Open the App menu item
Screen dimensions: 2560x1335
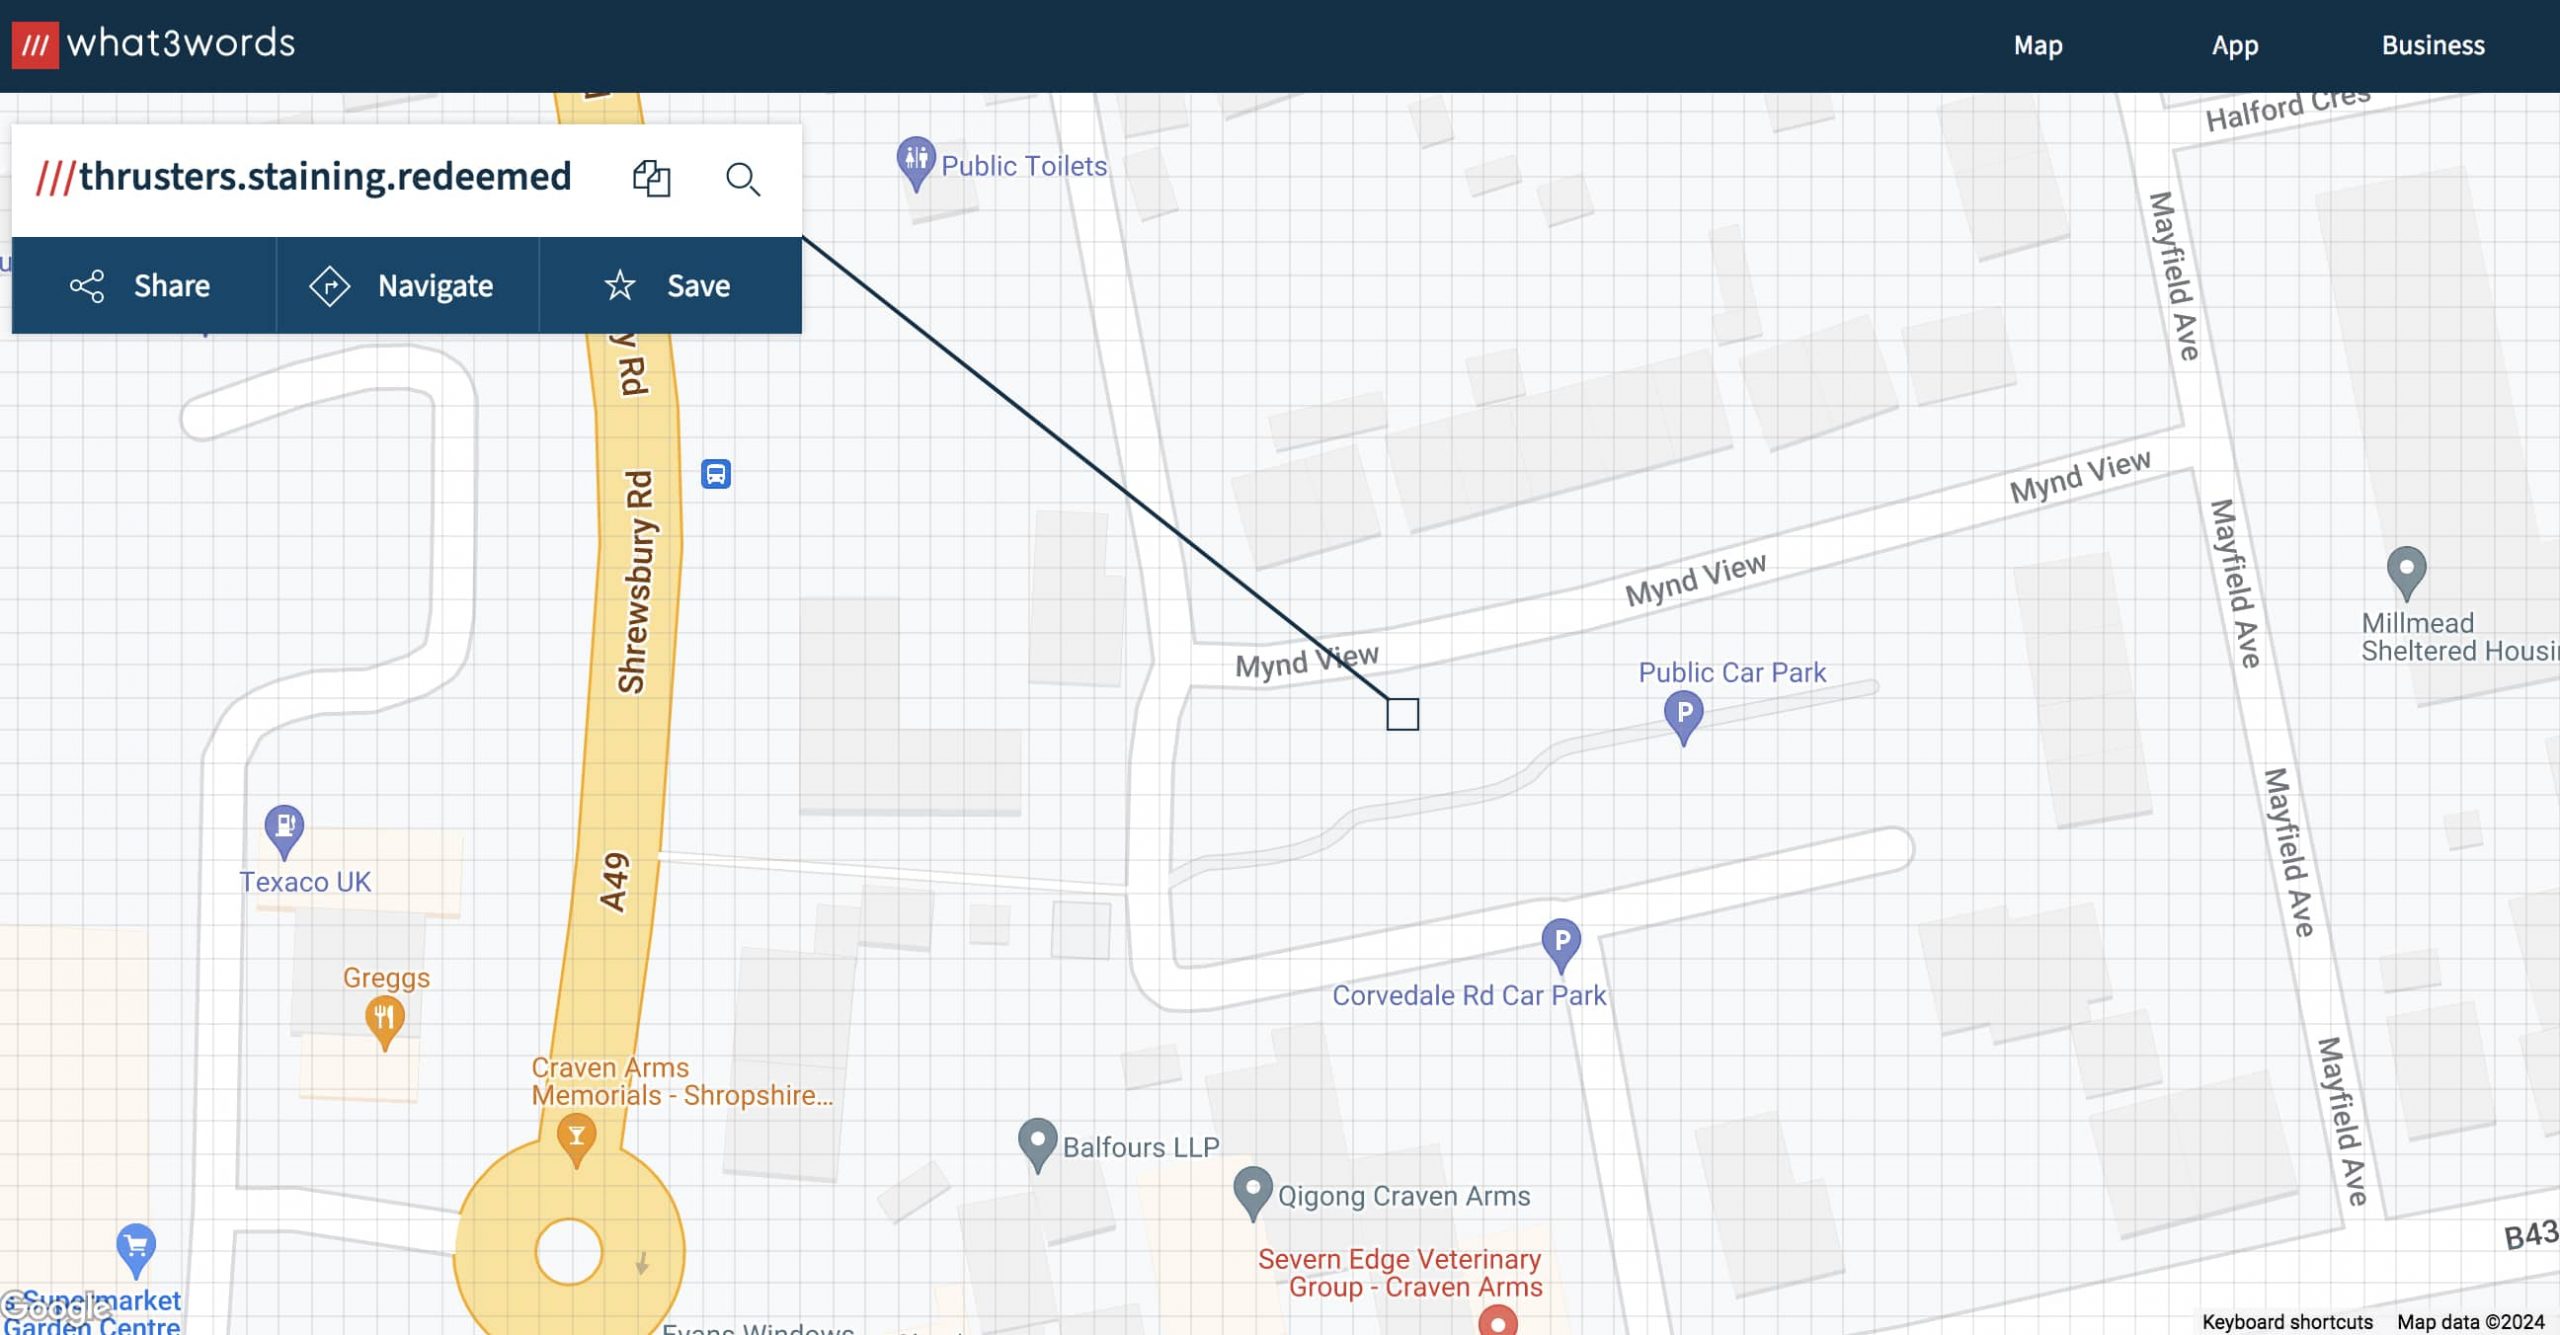(2235, 46)
